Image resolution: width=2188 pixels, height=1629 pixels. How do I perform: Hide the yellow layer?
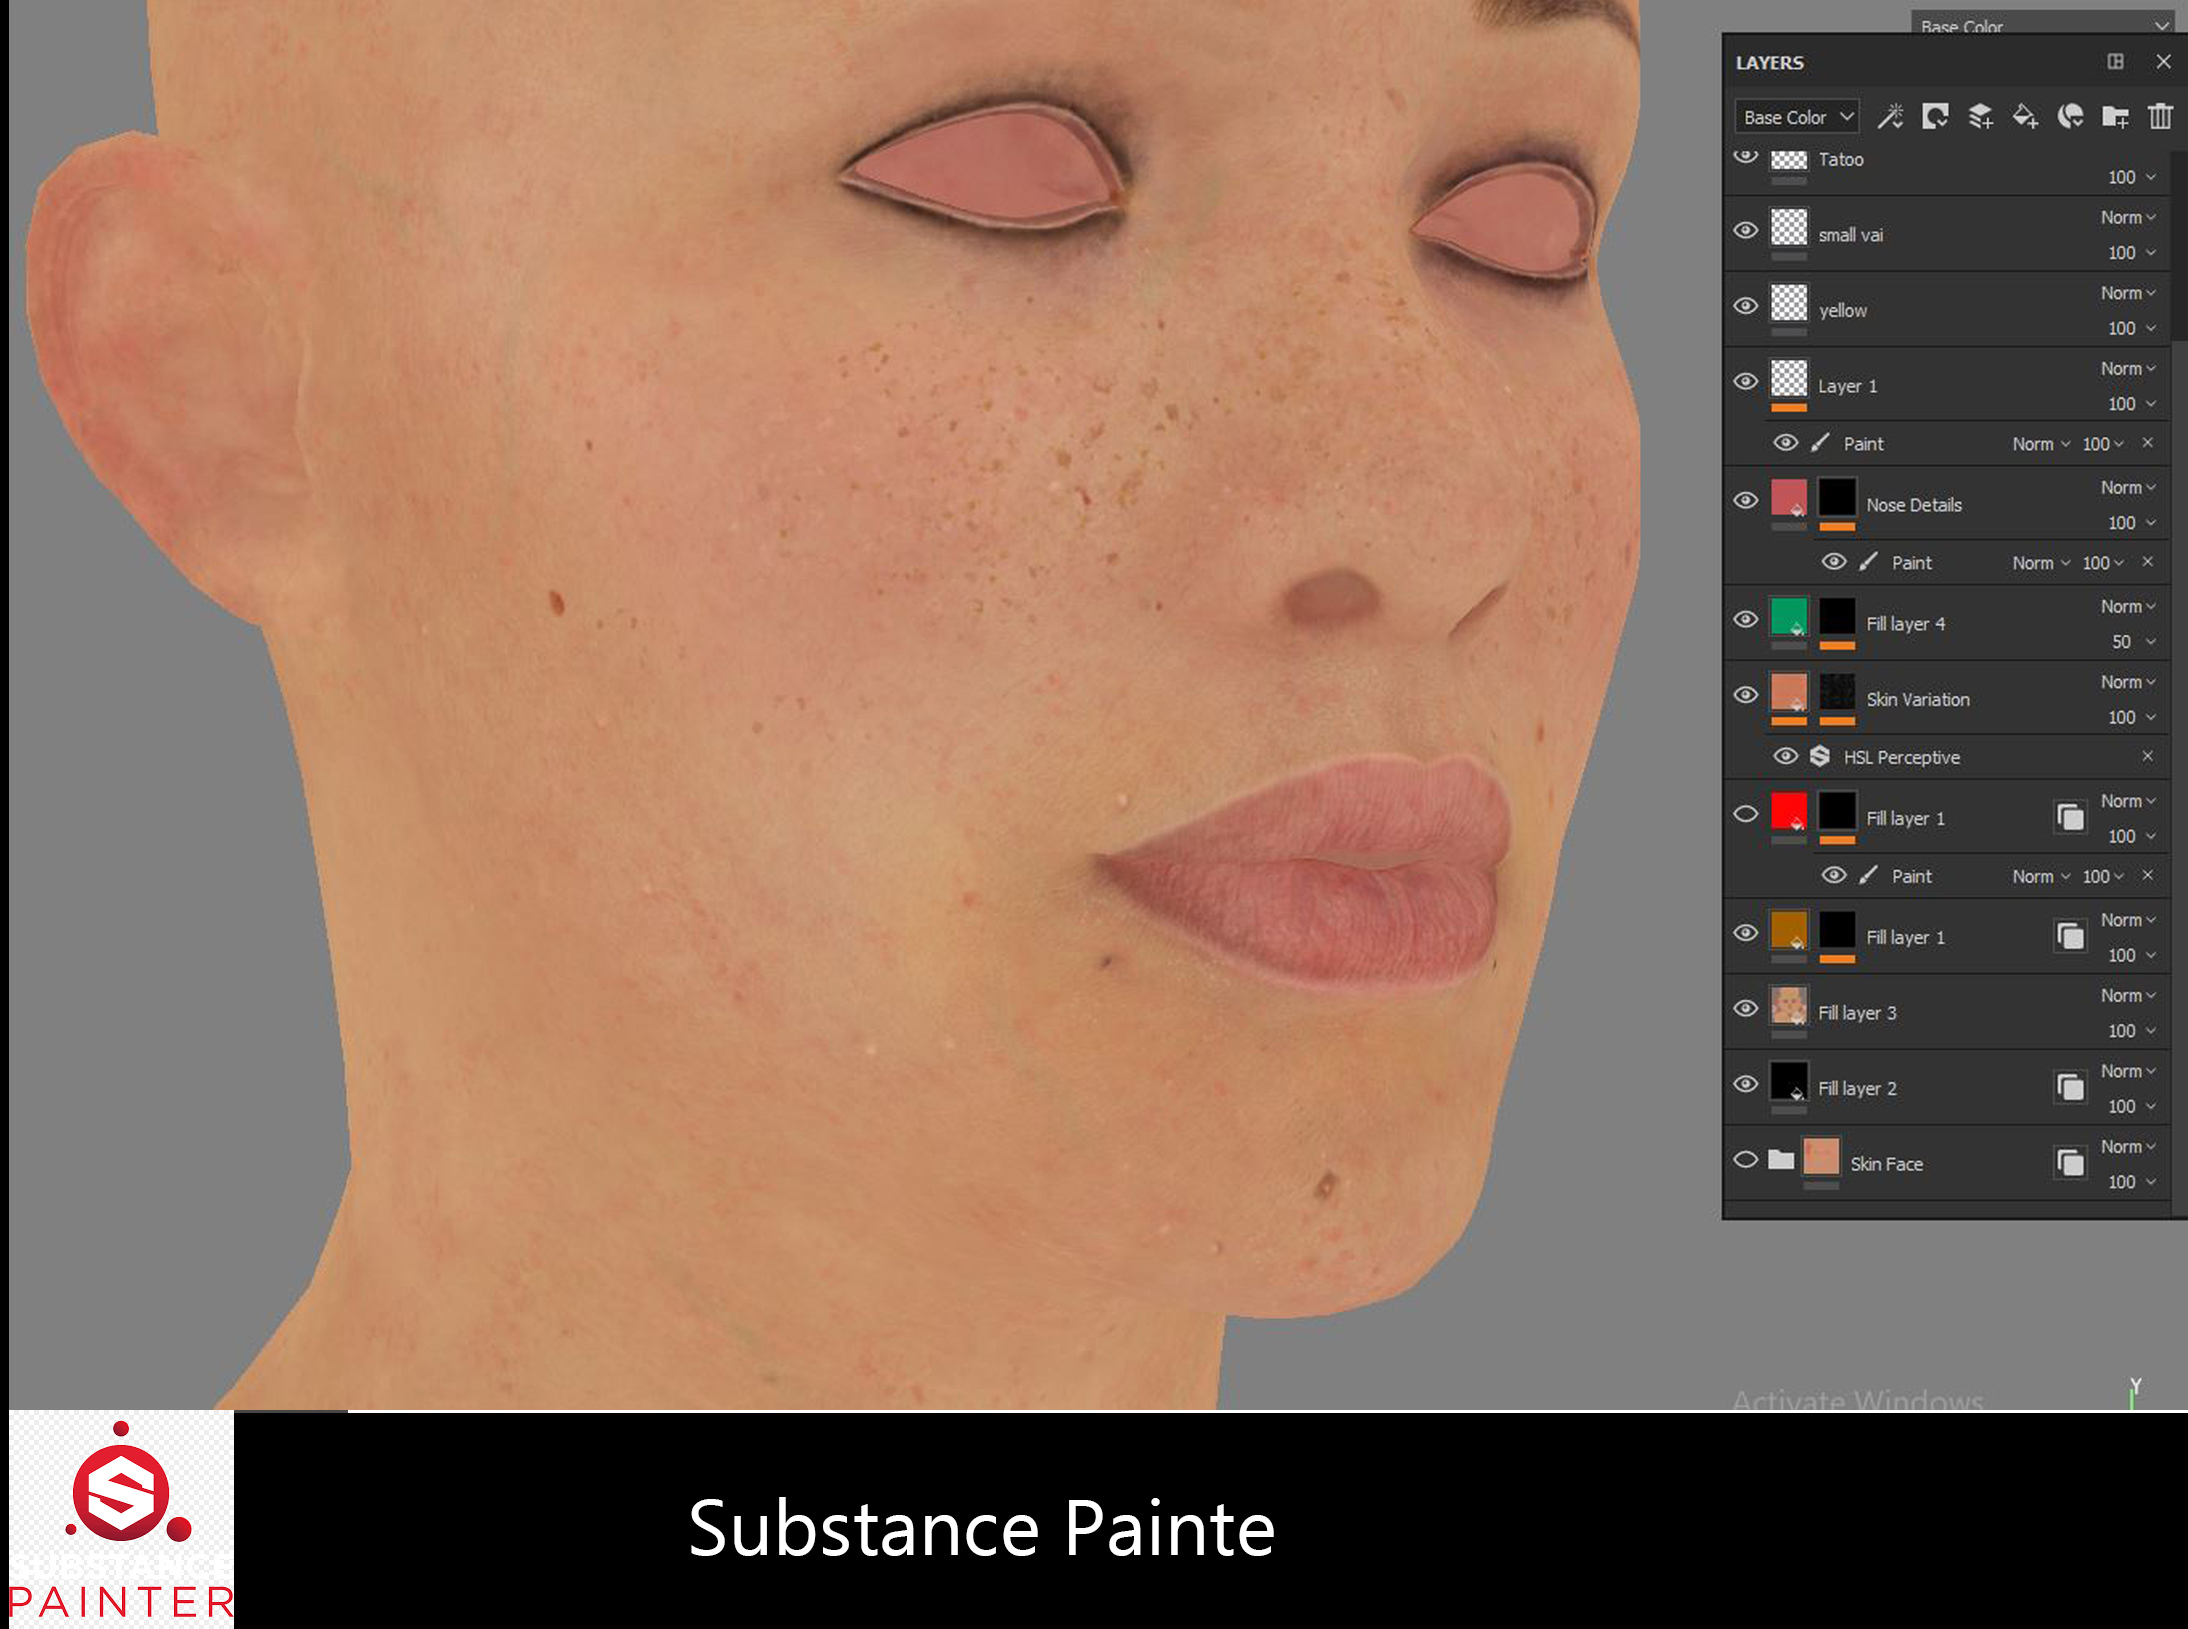coord(1745,306)
